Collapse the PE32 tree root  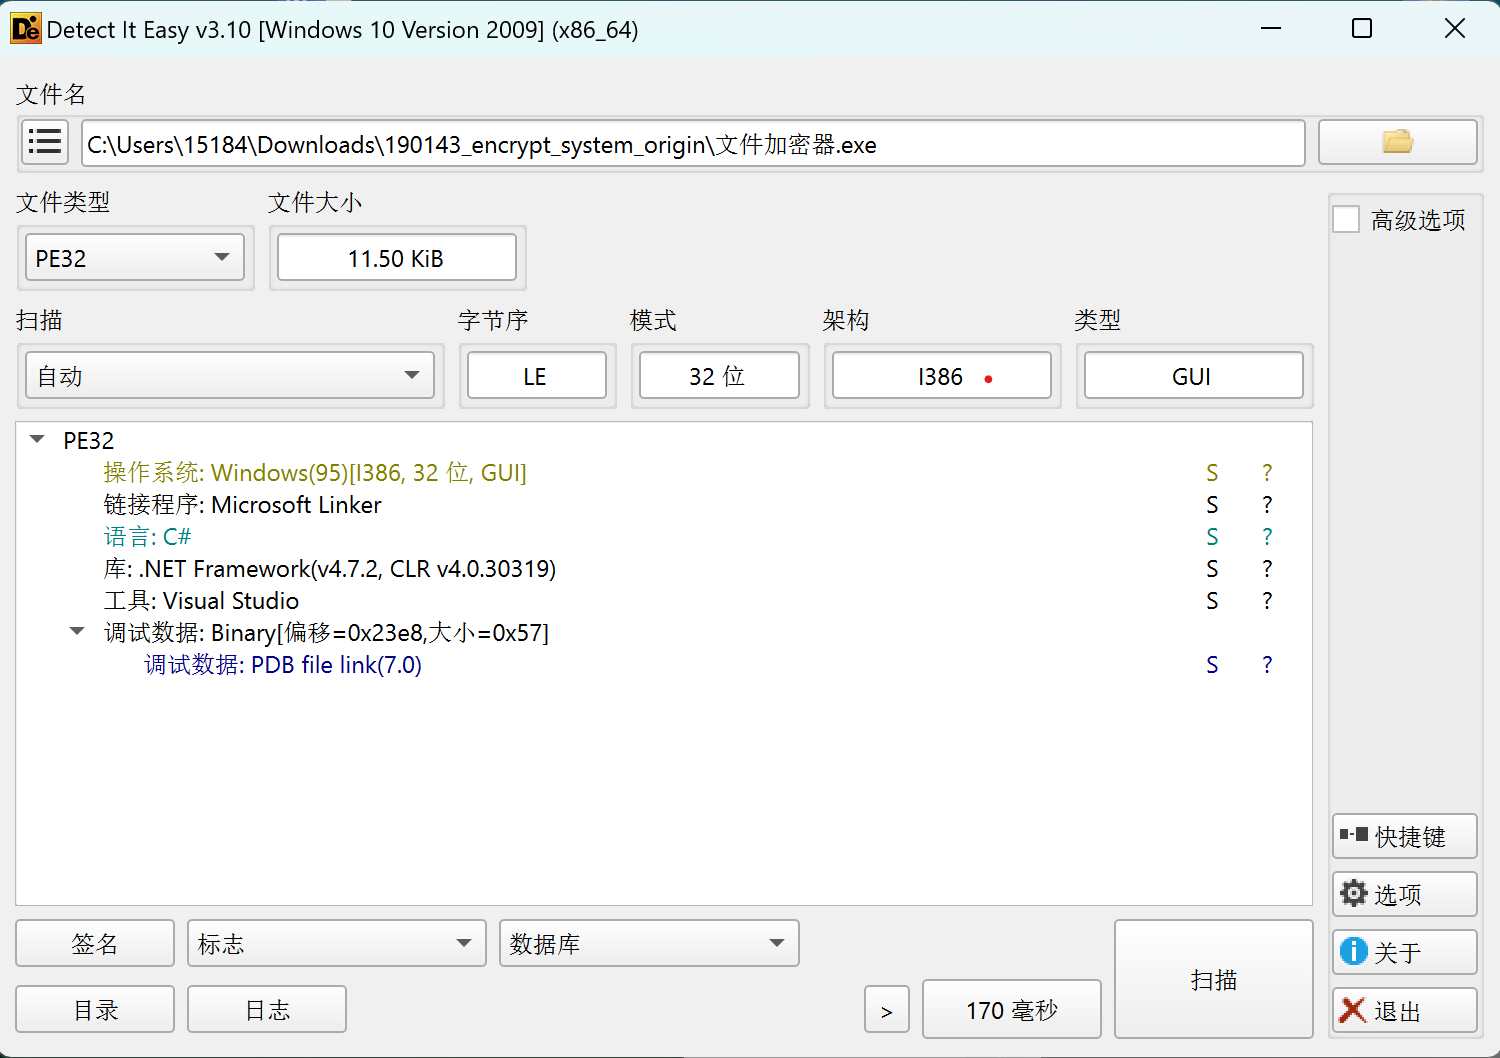(38, 440)
